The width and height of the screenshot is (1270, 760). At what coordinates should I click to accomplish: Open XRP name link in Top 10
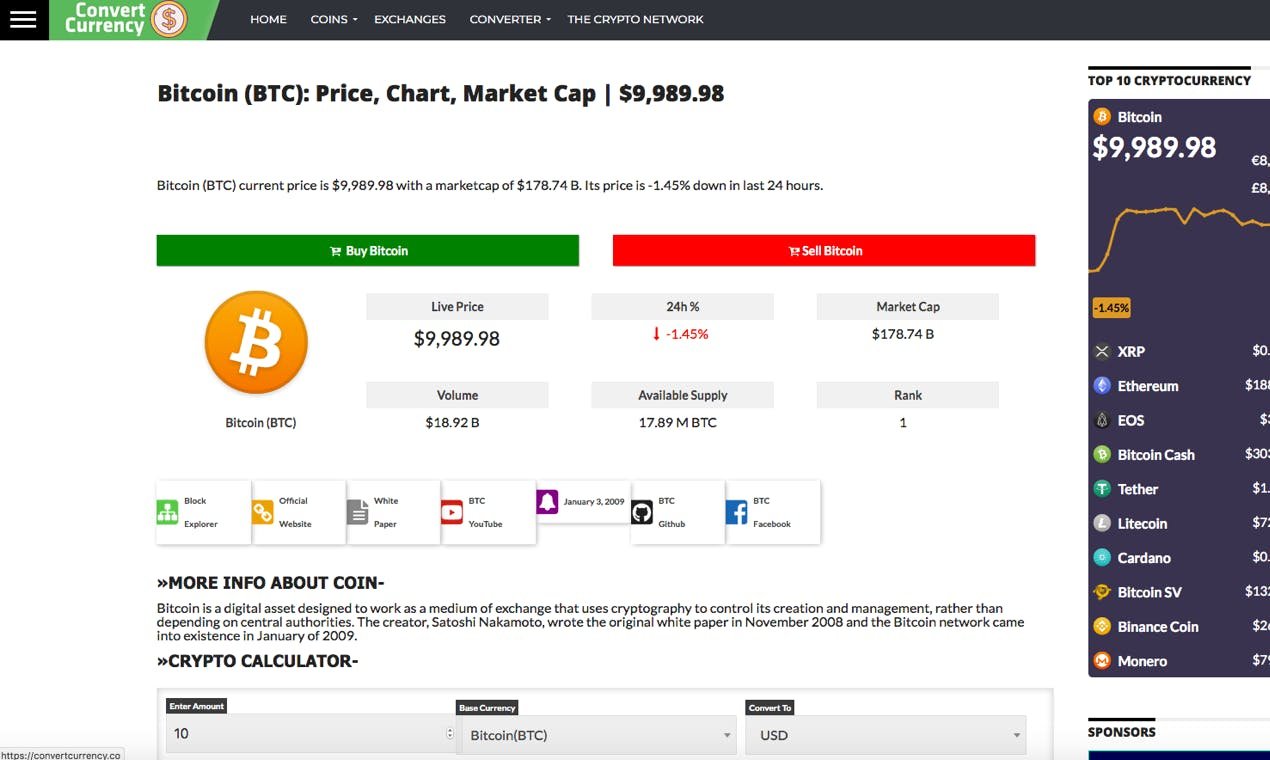pos(1131,352)
